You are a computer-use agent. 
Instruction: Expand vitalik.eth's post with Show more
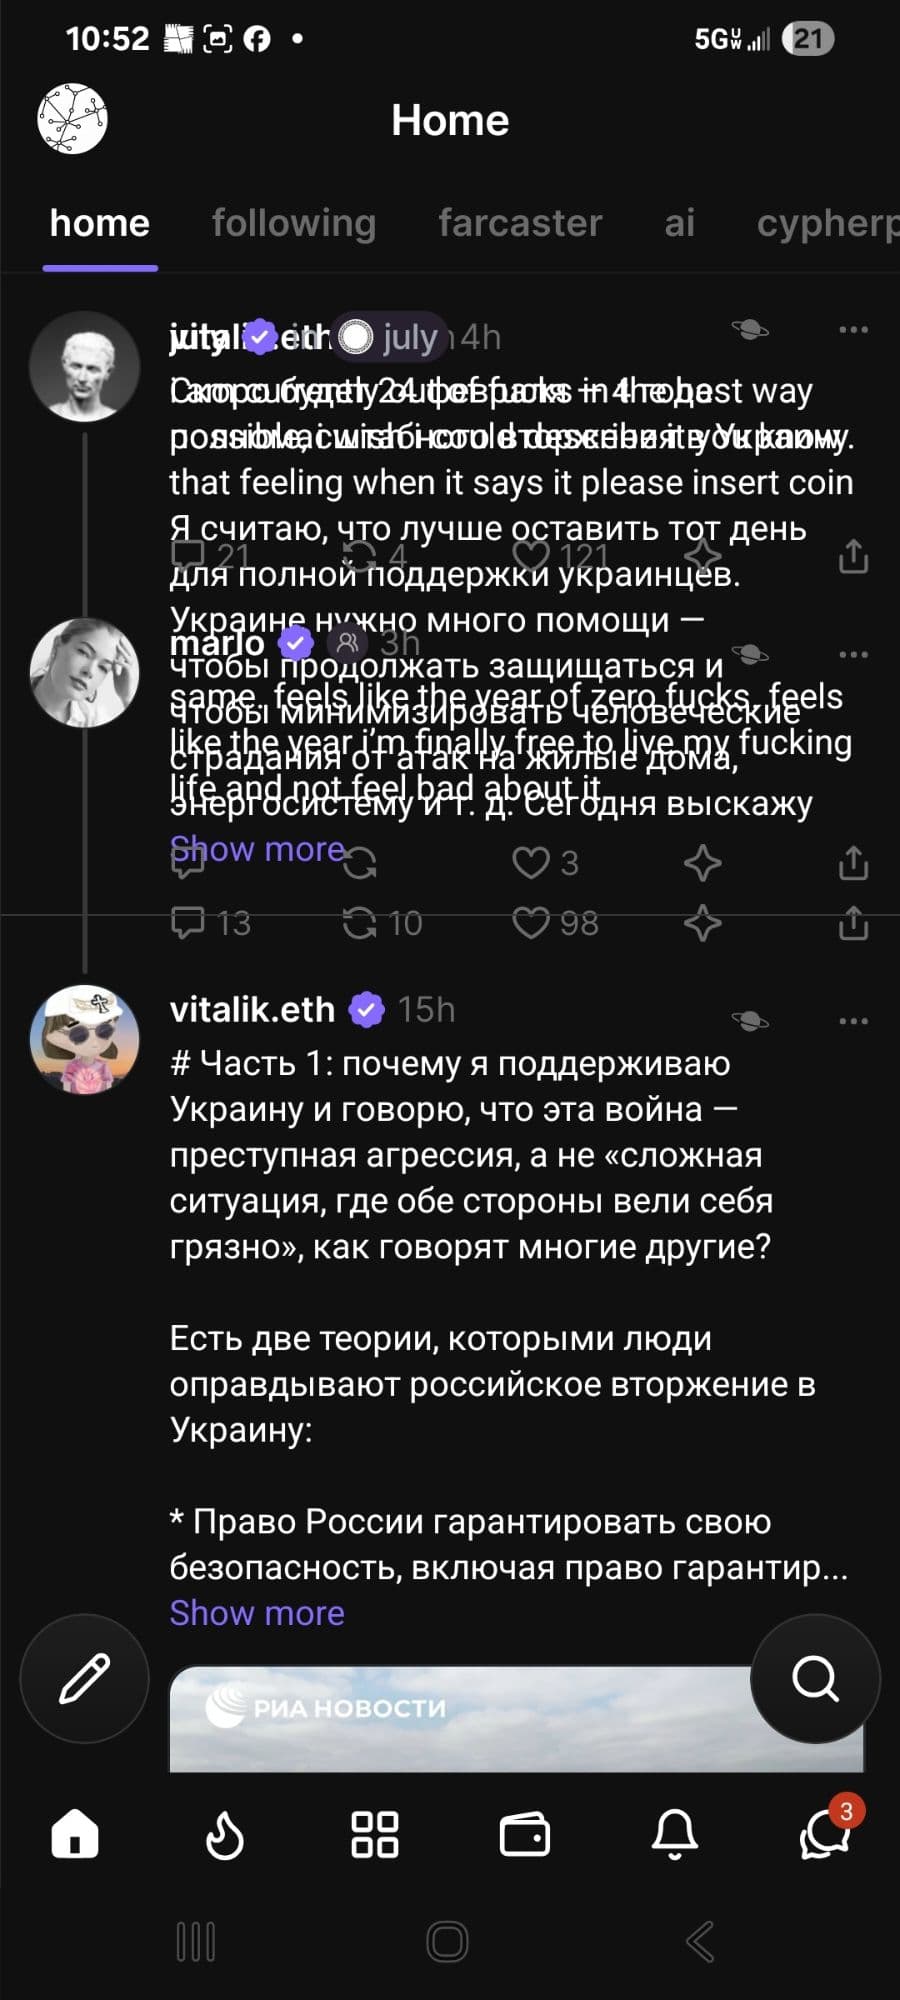[x=256, y=1612]
